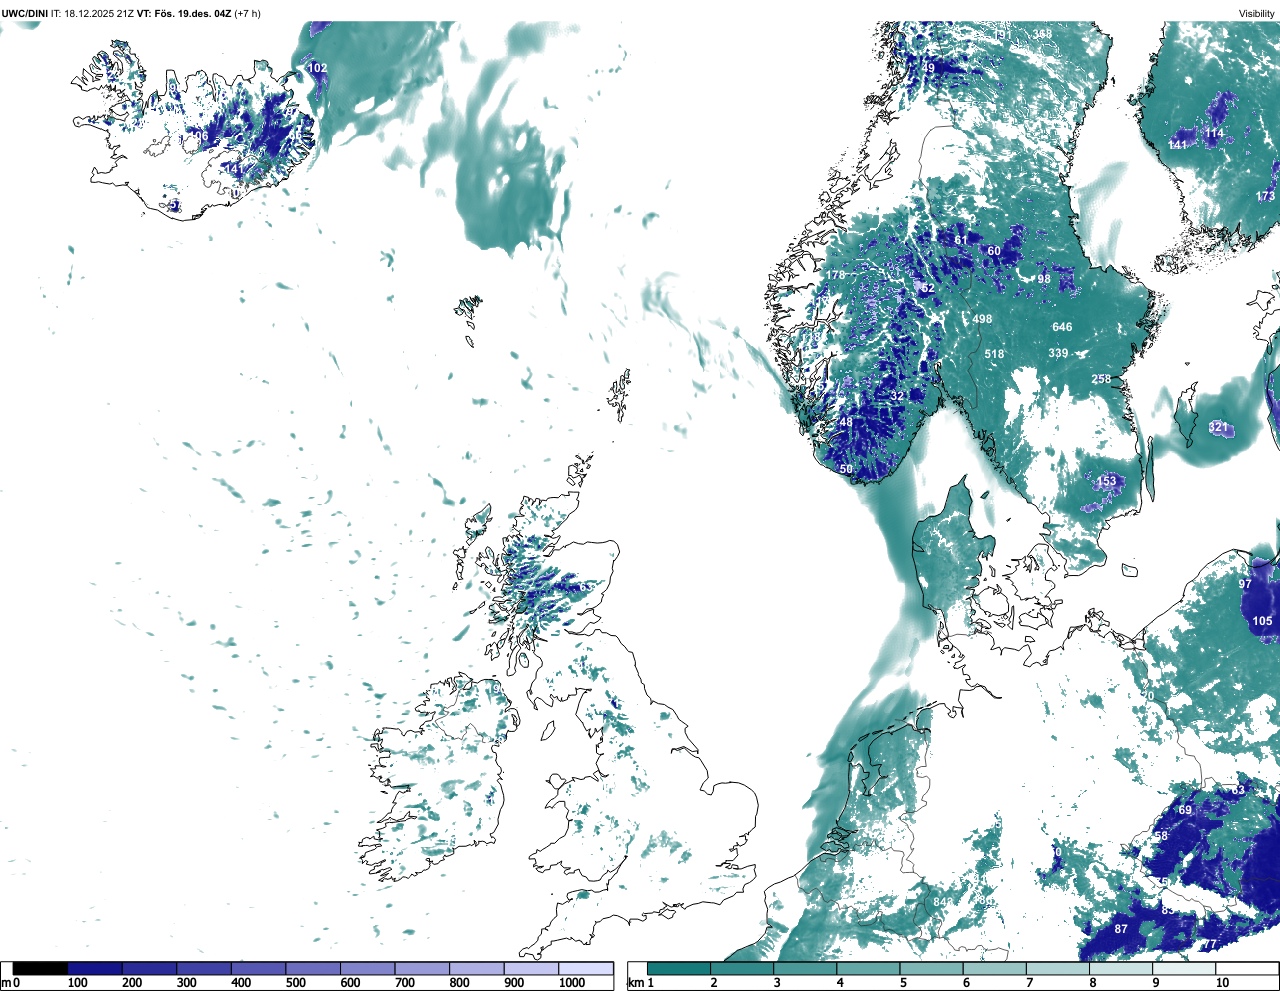Click the '(+7 h)' forecast offset text

pos(247,13)
